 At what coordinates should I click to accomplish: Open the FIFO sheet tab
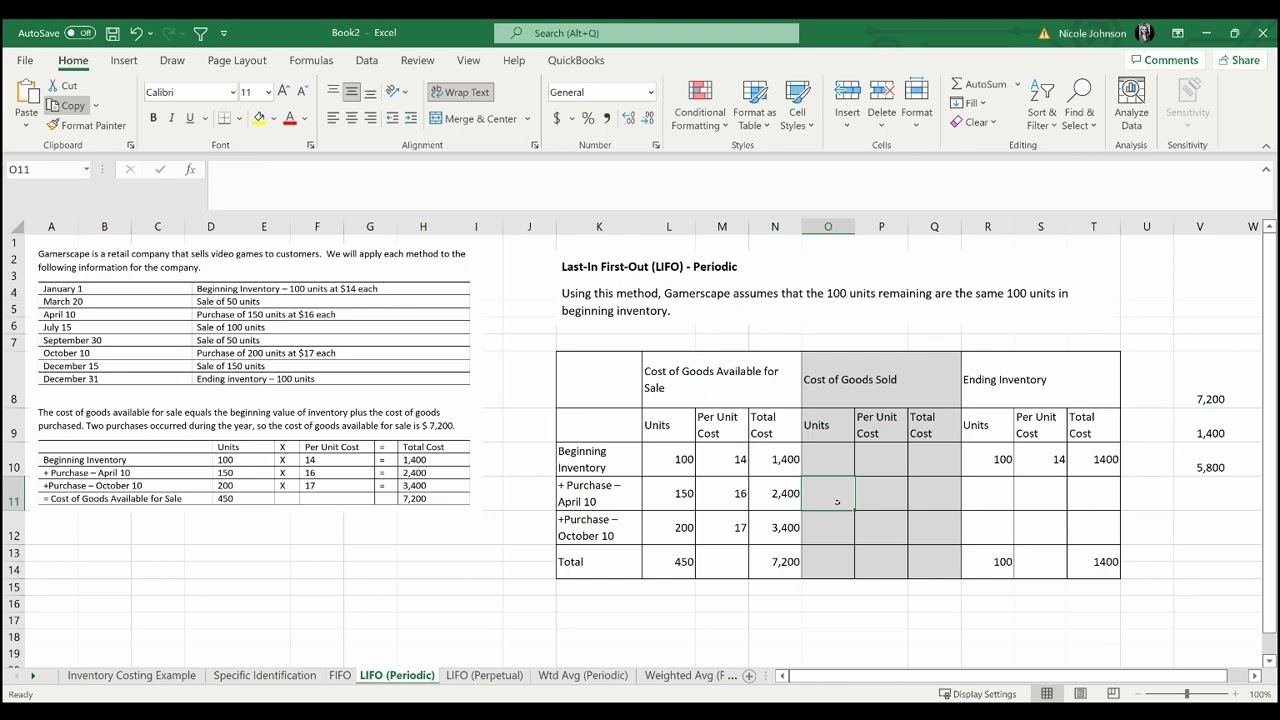(x=340, y=676)
